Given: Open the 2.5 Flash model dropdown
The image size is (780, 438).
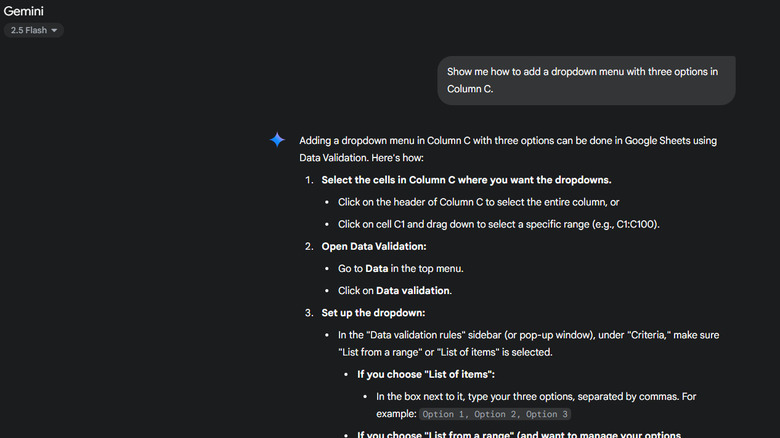Looking at the screenshot, I should coord(35,30).
